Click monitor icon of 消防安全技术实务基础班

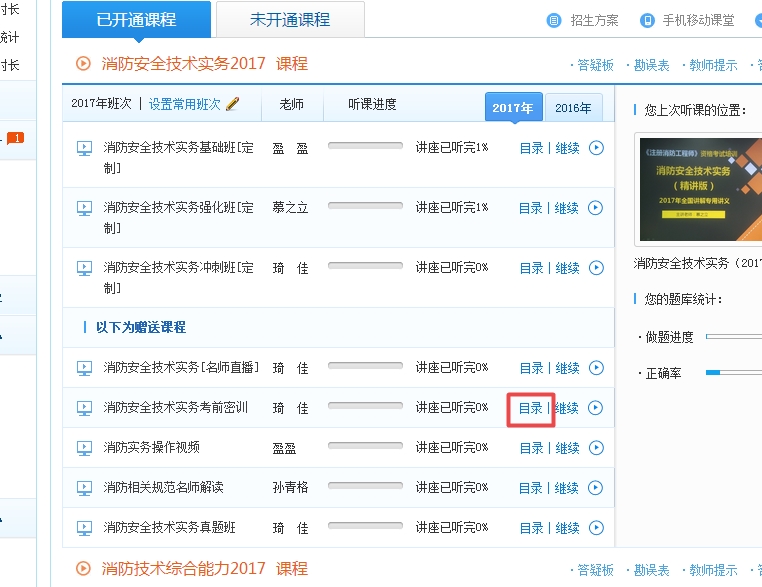pos(84,148)
